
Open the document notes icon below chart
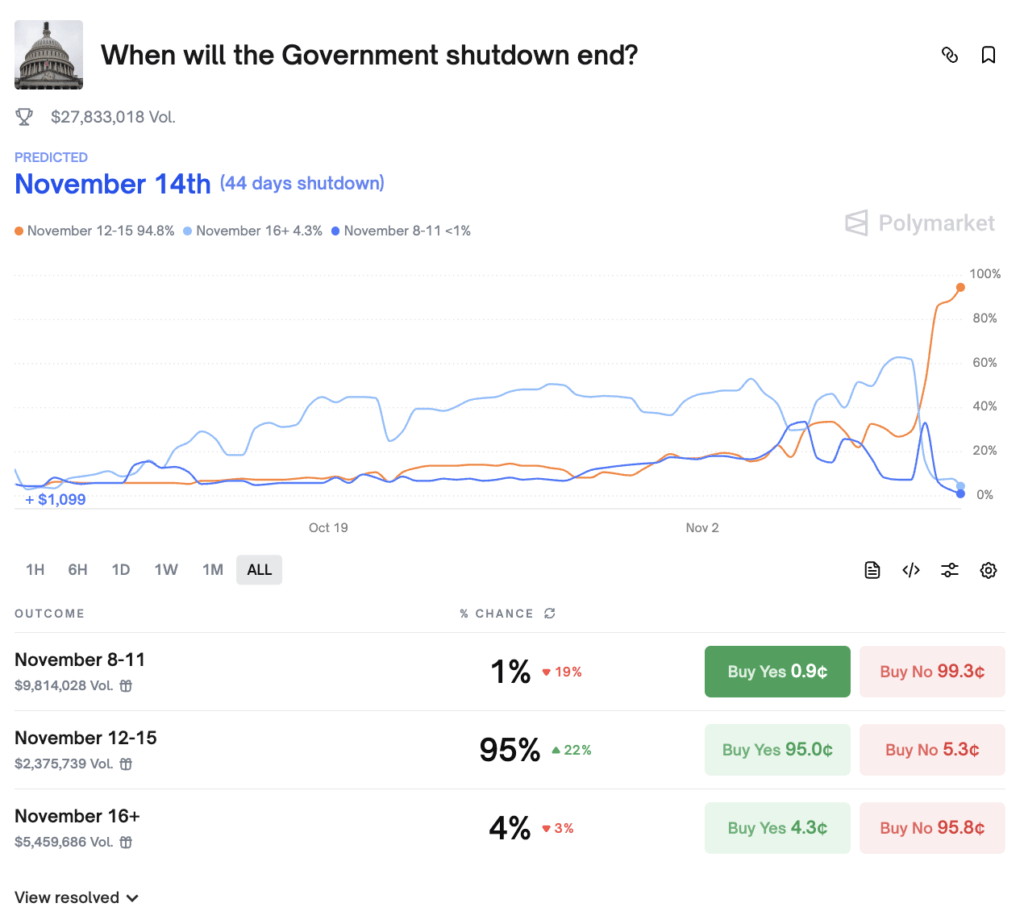(872, 570)
